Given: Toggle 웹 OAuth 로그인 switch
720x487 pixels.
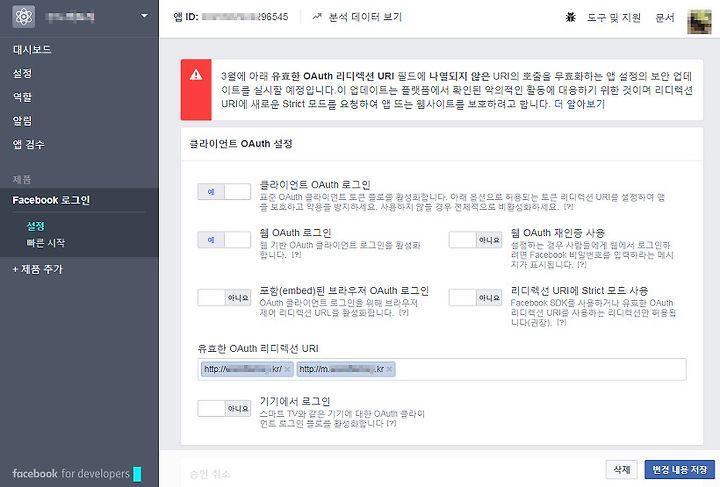Looking at the screenshot, I should tap(224, 240).
